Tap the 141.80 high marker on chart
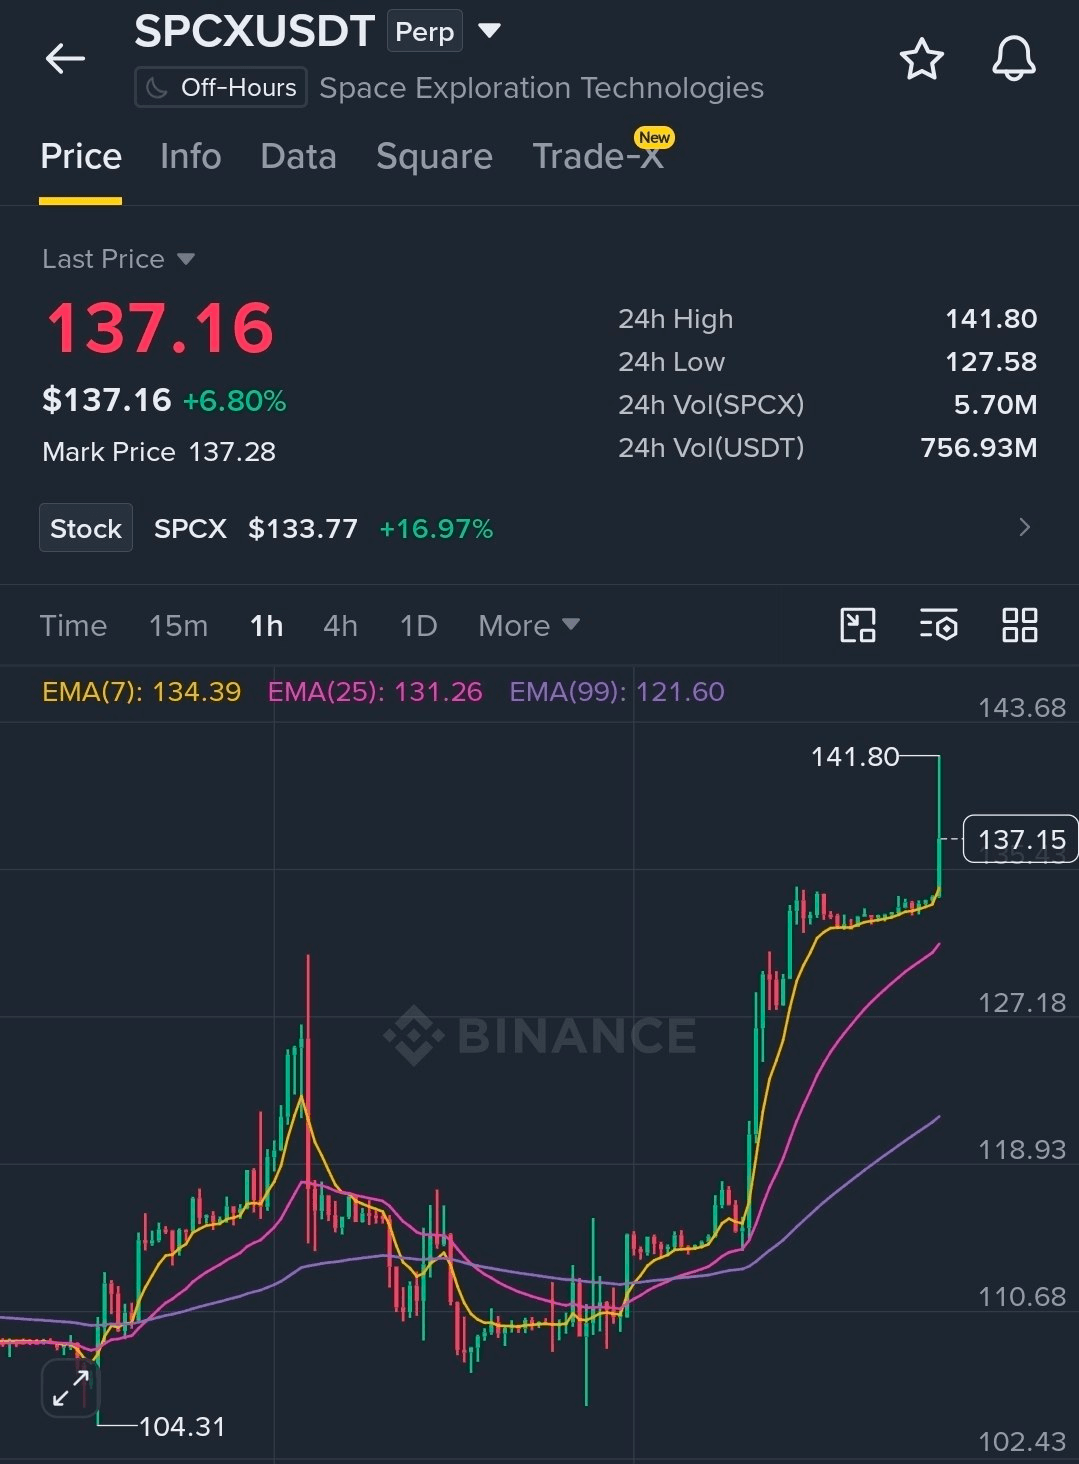This screenshot has height=1464, width=1079. point(855,757)
